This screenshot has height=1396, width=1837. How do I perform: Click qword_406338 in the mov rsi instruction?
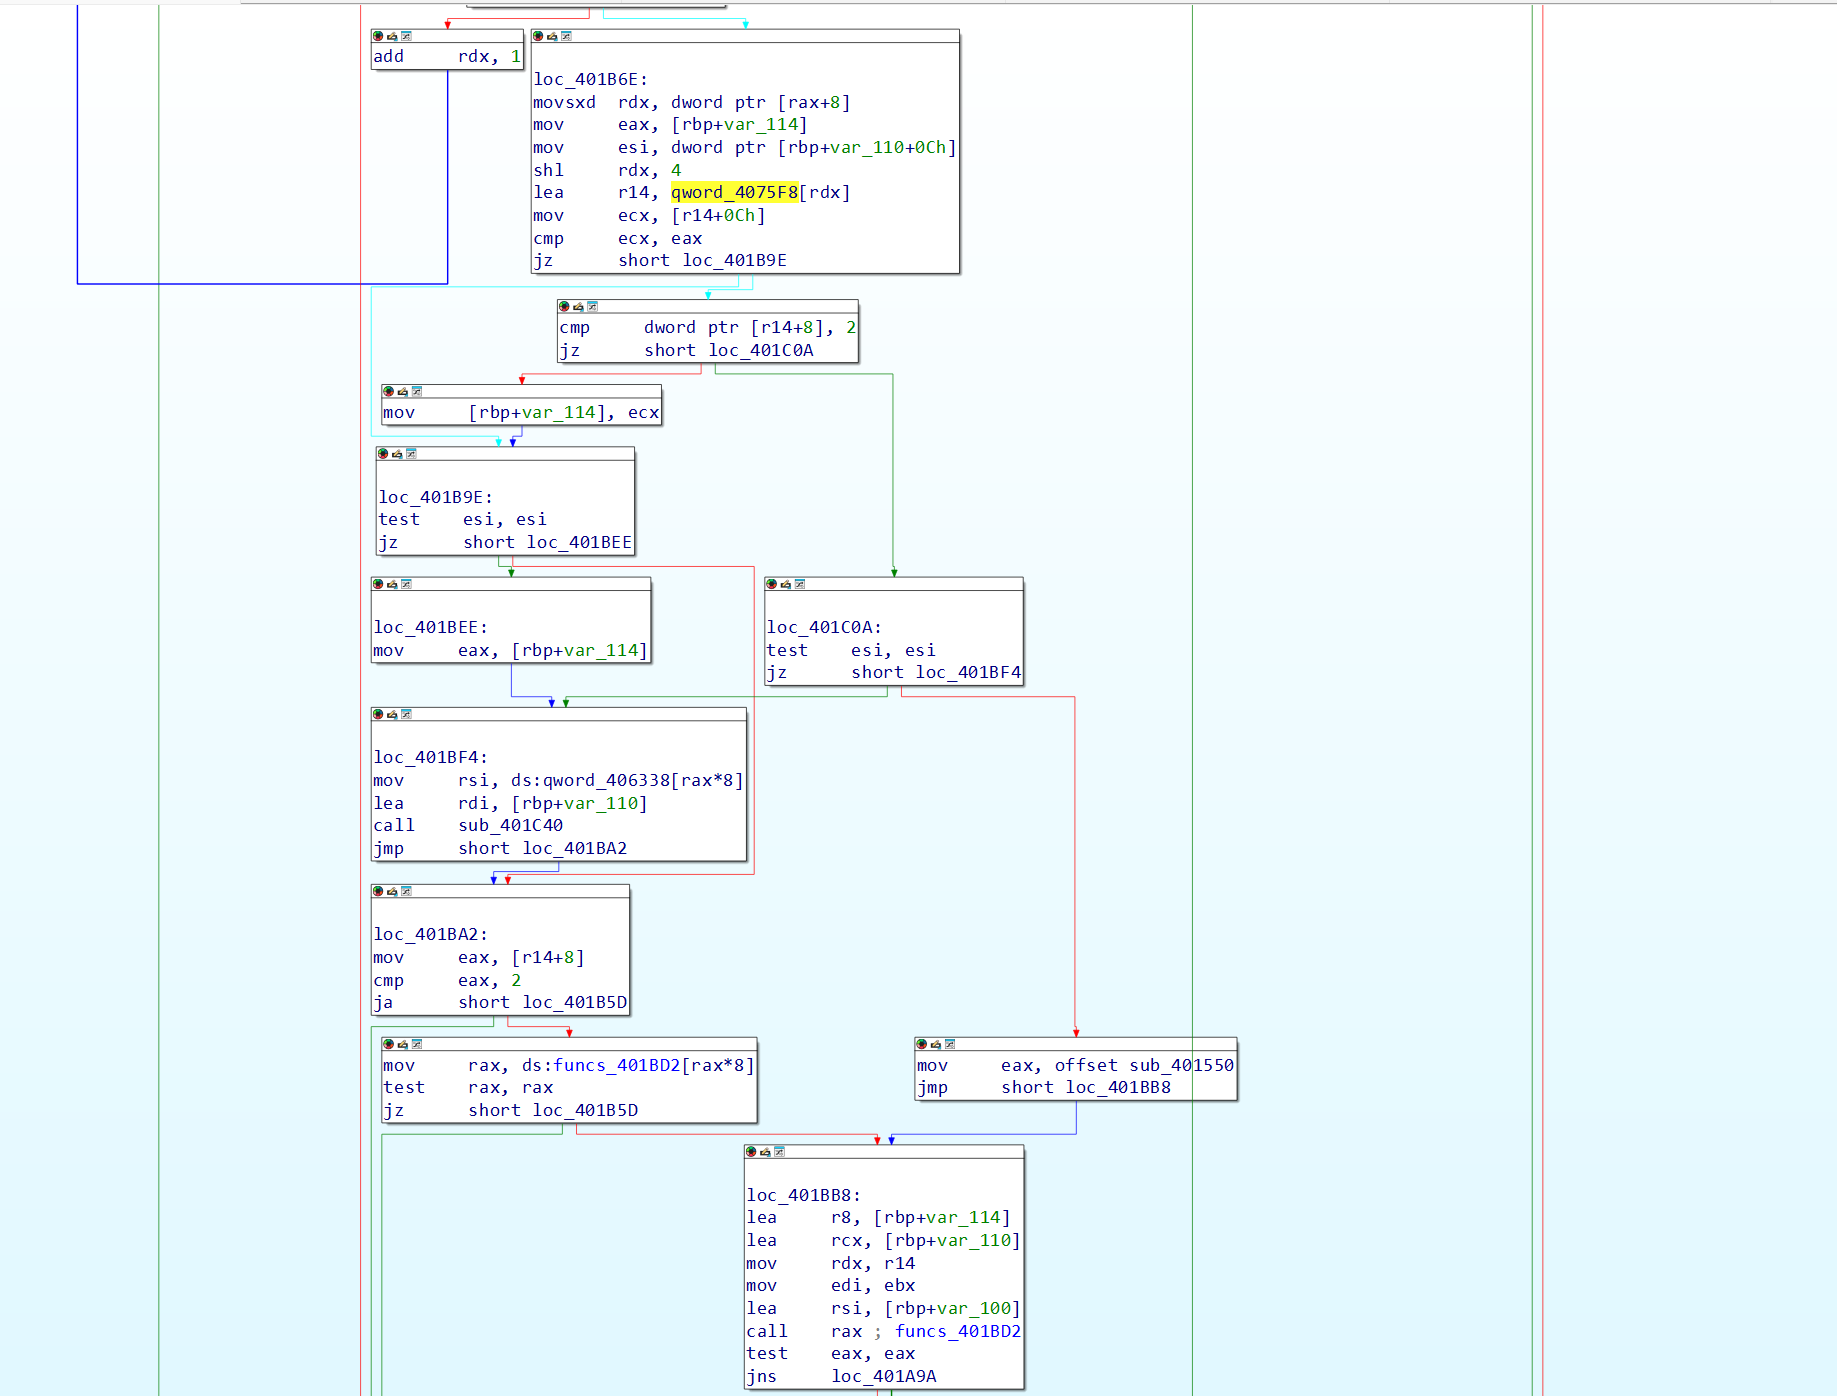pos(606,781)
